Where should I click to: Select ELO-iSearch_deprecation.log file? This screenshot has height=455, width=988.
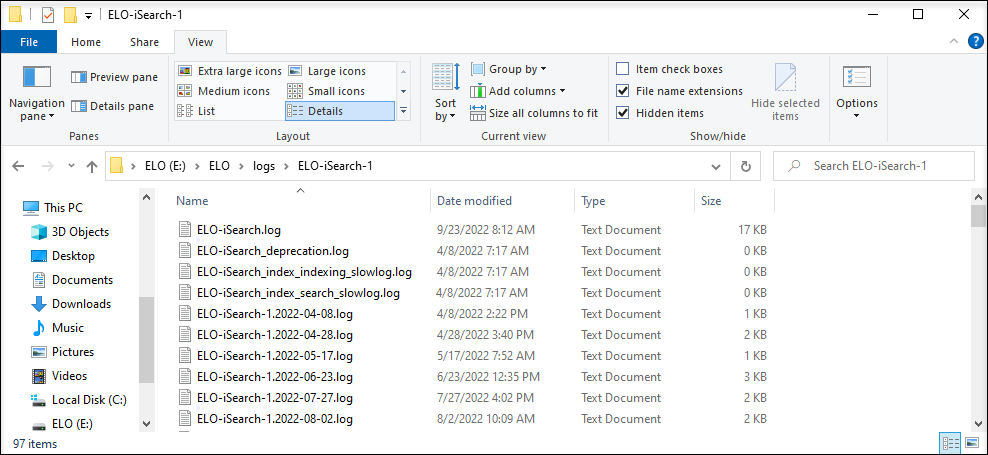point(273,251)
